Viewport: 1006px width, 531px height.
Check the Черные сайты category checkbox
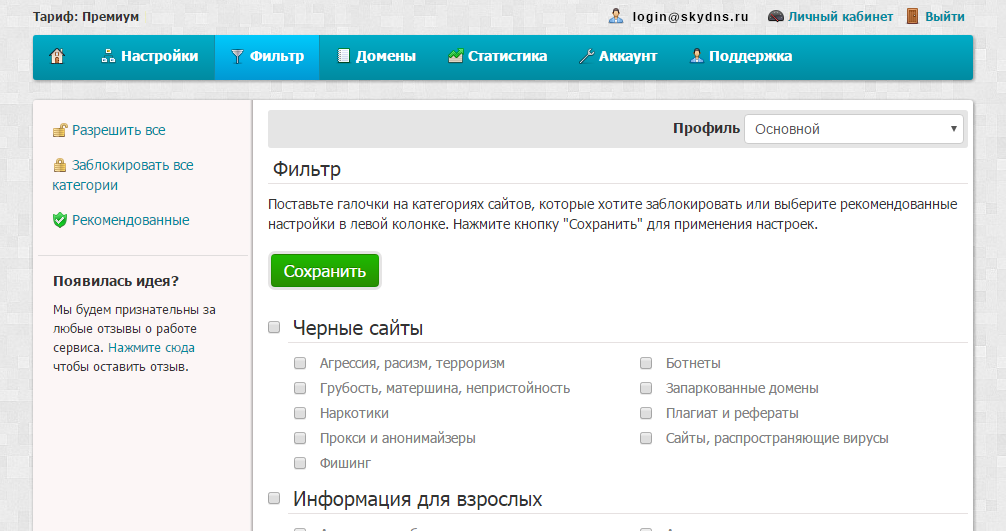pos(274,328)
